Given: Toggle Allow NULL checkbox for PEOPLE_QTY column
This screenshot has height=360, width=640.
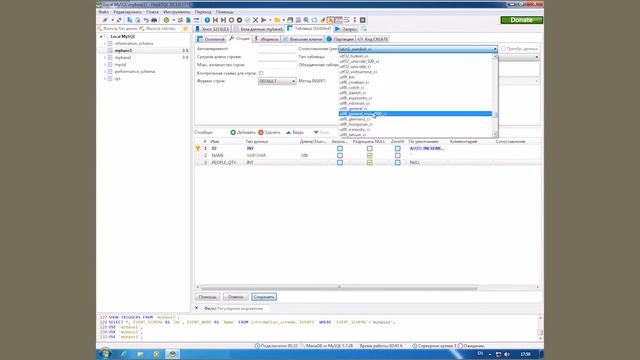Looking at the screenshot, I should (x=369, y=162).
